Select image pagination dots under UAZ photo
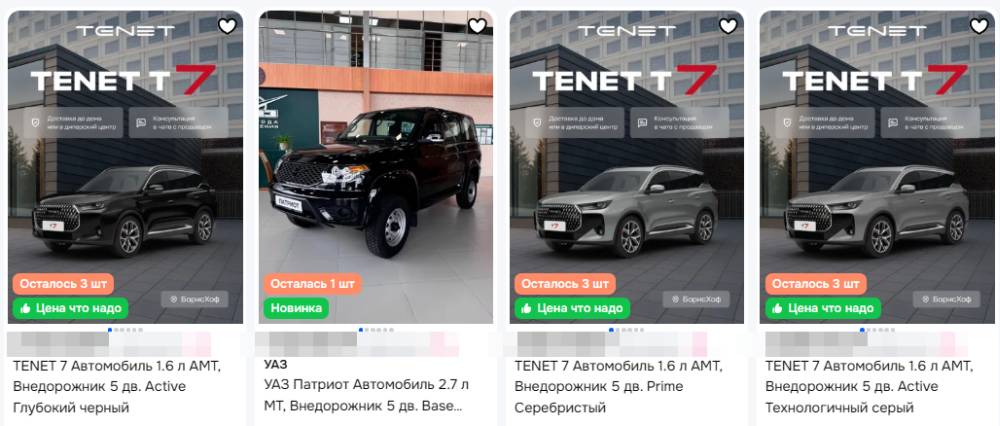1000x426 pixels. tap(376, 330)
